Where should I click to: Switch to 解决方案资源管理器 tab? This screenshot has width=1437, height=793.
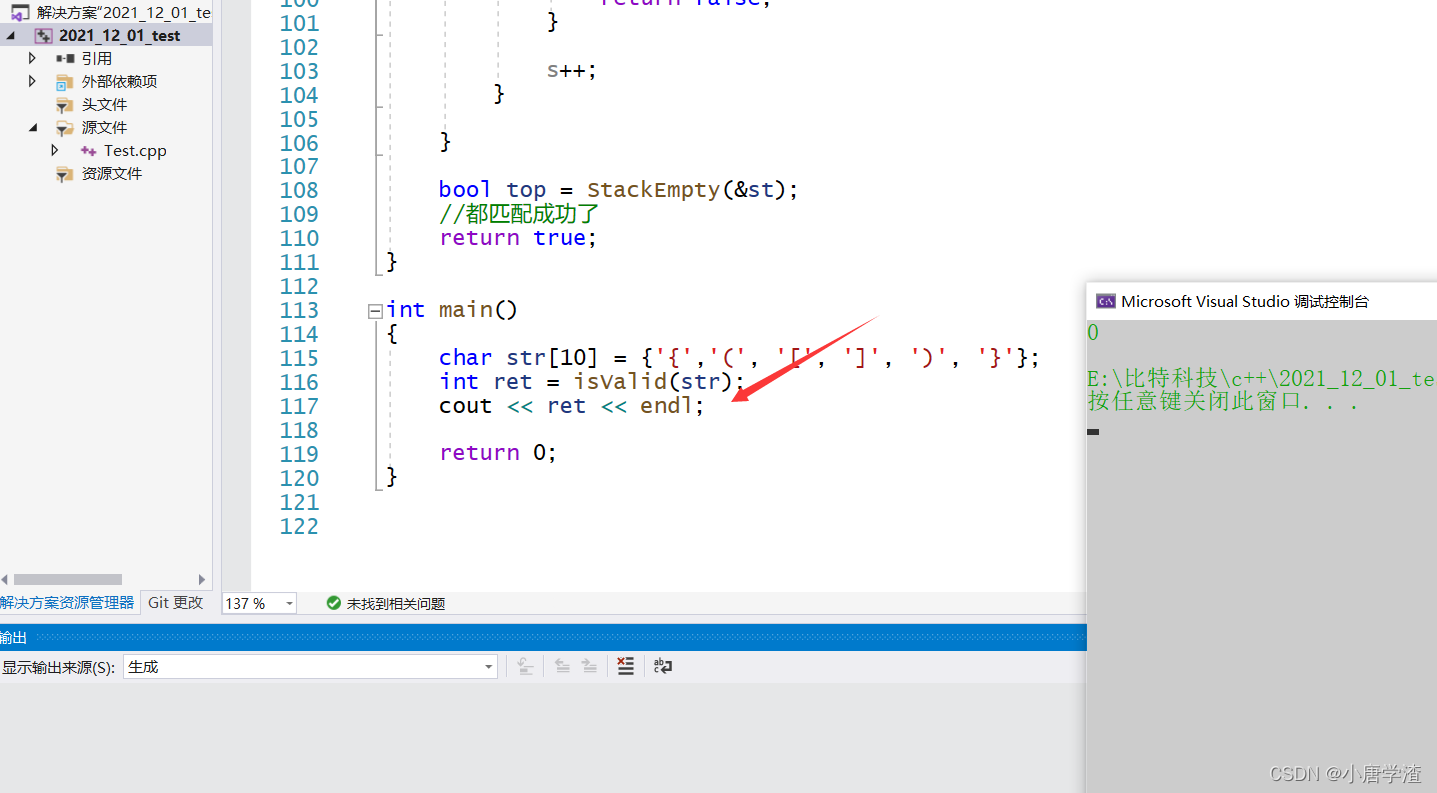click(x=67, y=603)
